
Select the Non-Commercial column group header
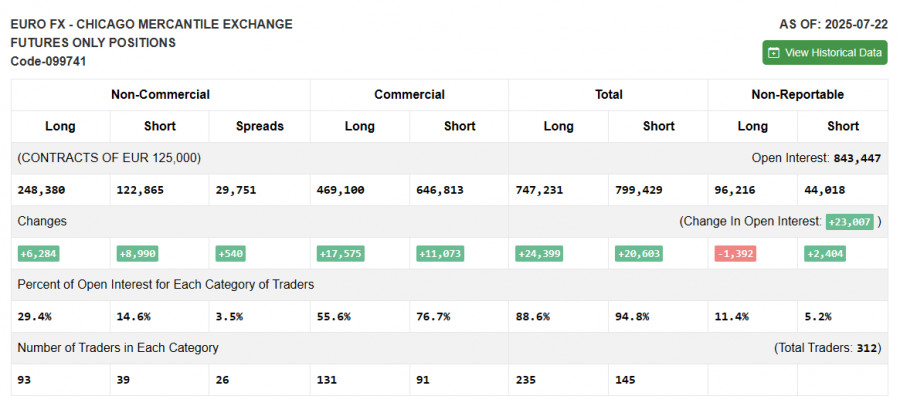point(160,95)
